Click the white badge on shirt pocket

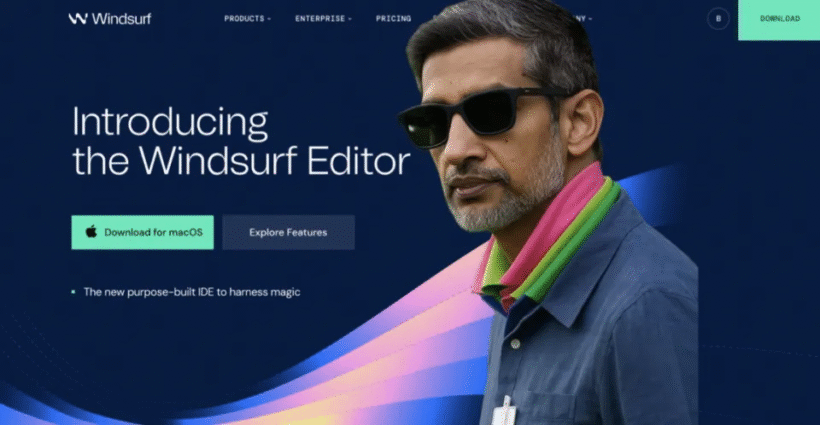[x=504, y=412]
